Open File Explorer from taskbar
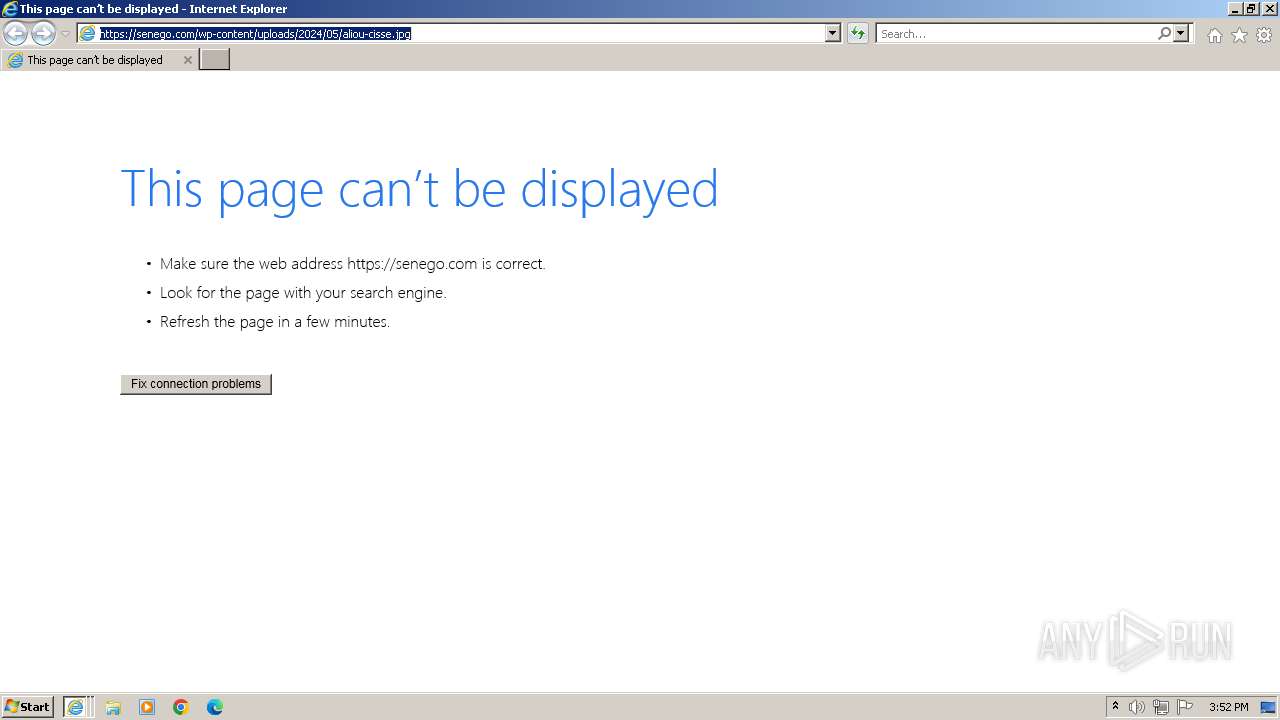The image size is (1280, 720). coord(113,707)
